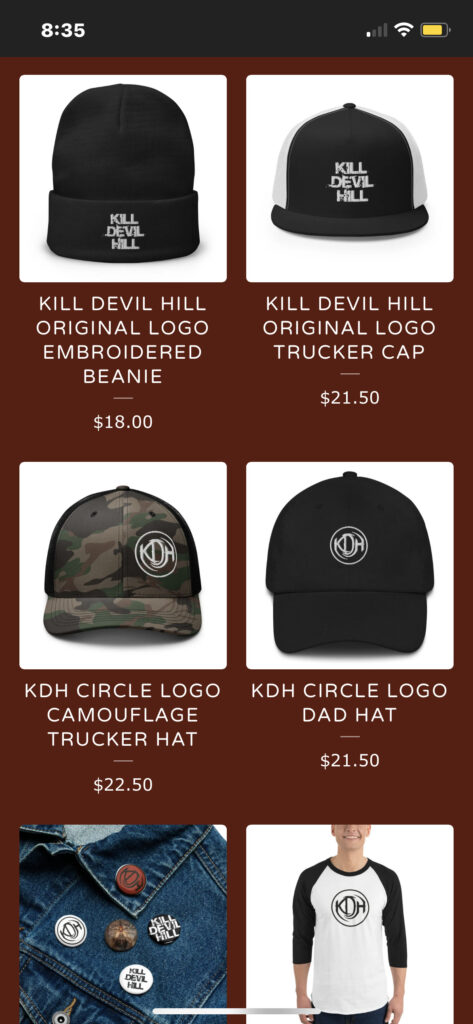Open the denim jacket pin buttons image
This screenshot has width=473, height=1024.
123,924
